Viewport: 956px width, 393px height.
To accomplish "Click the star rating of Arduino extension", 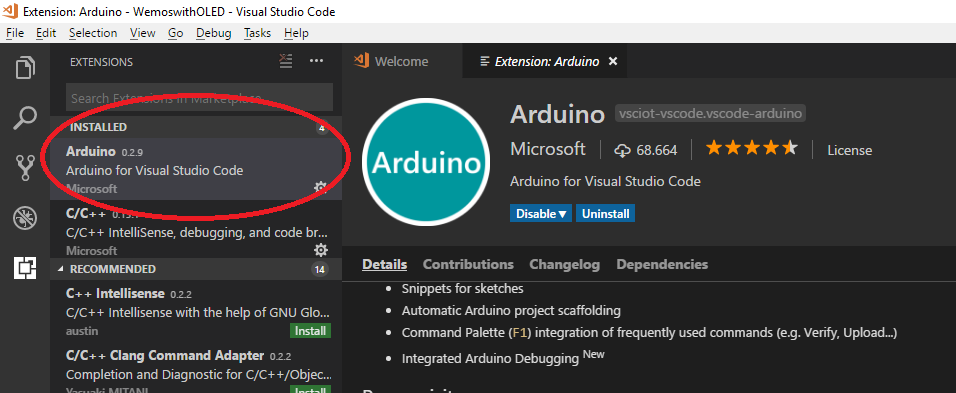I will (751, 149).
